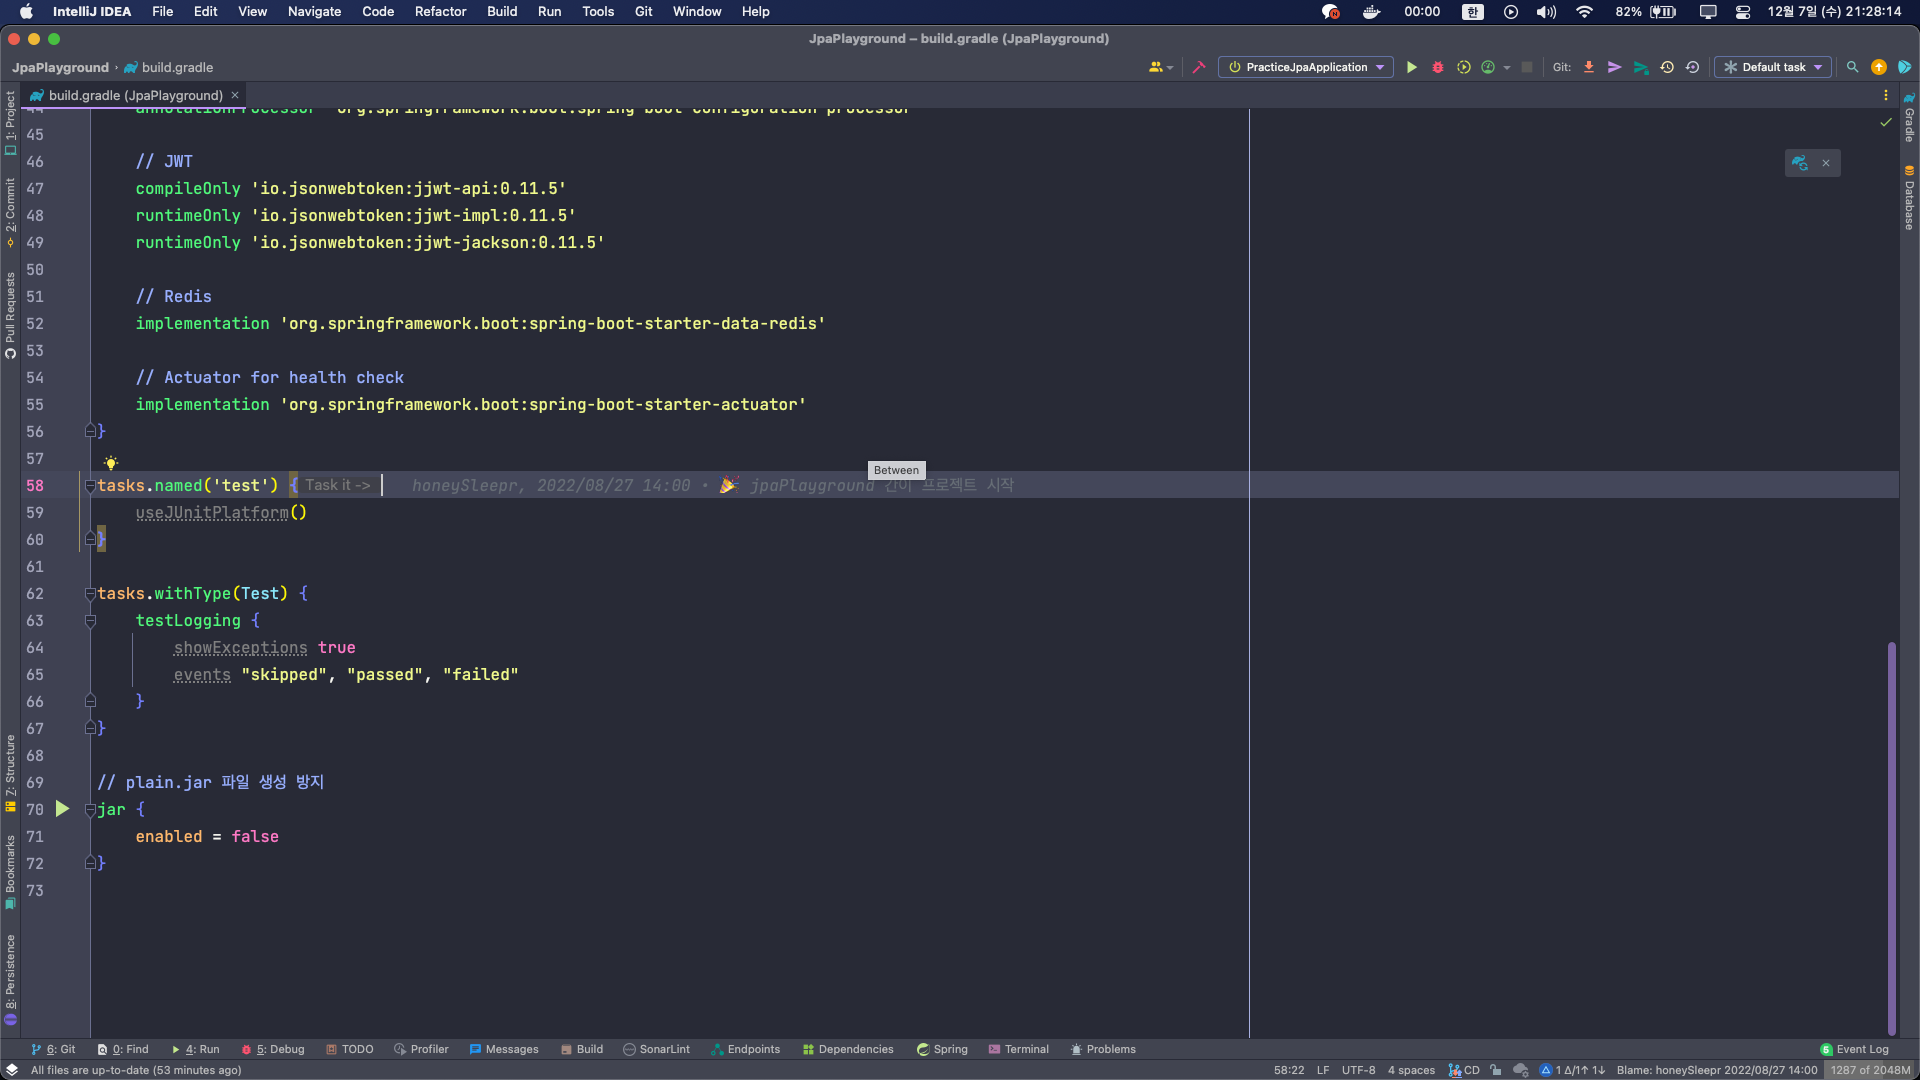Open the Database tool window sidebar
The height and width of the screenshot is (1080, 1920).
click(1910, 200)
